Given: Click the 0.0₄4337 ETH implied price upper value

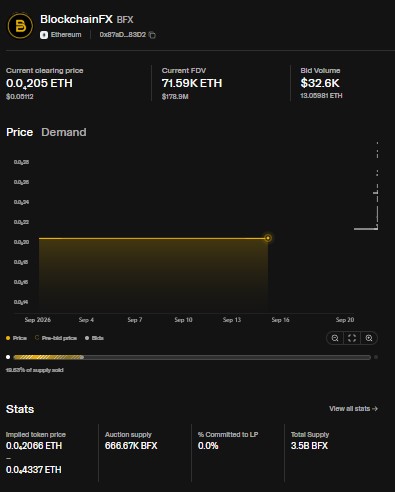Looking at the screenshot, I should coord(34,470).
